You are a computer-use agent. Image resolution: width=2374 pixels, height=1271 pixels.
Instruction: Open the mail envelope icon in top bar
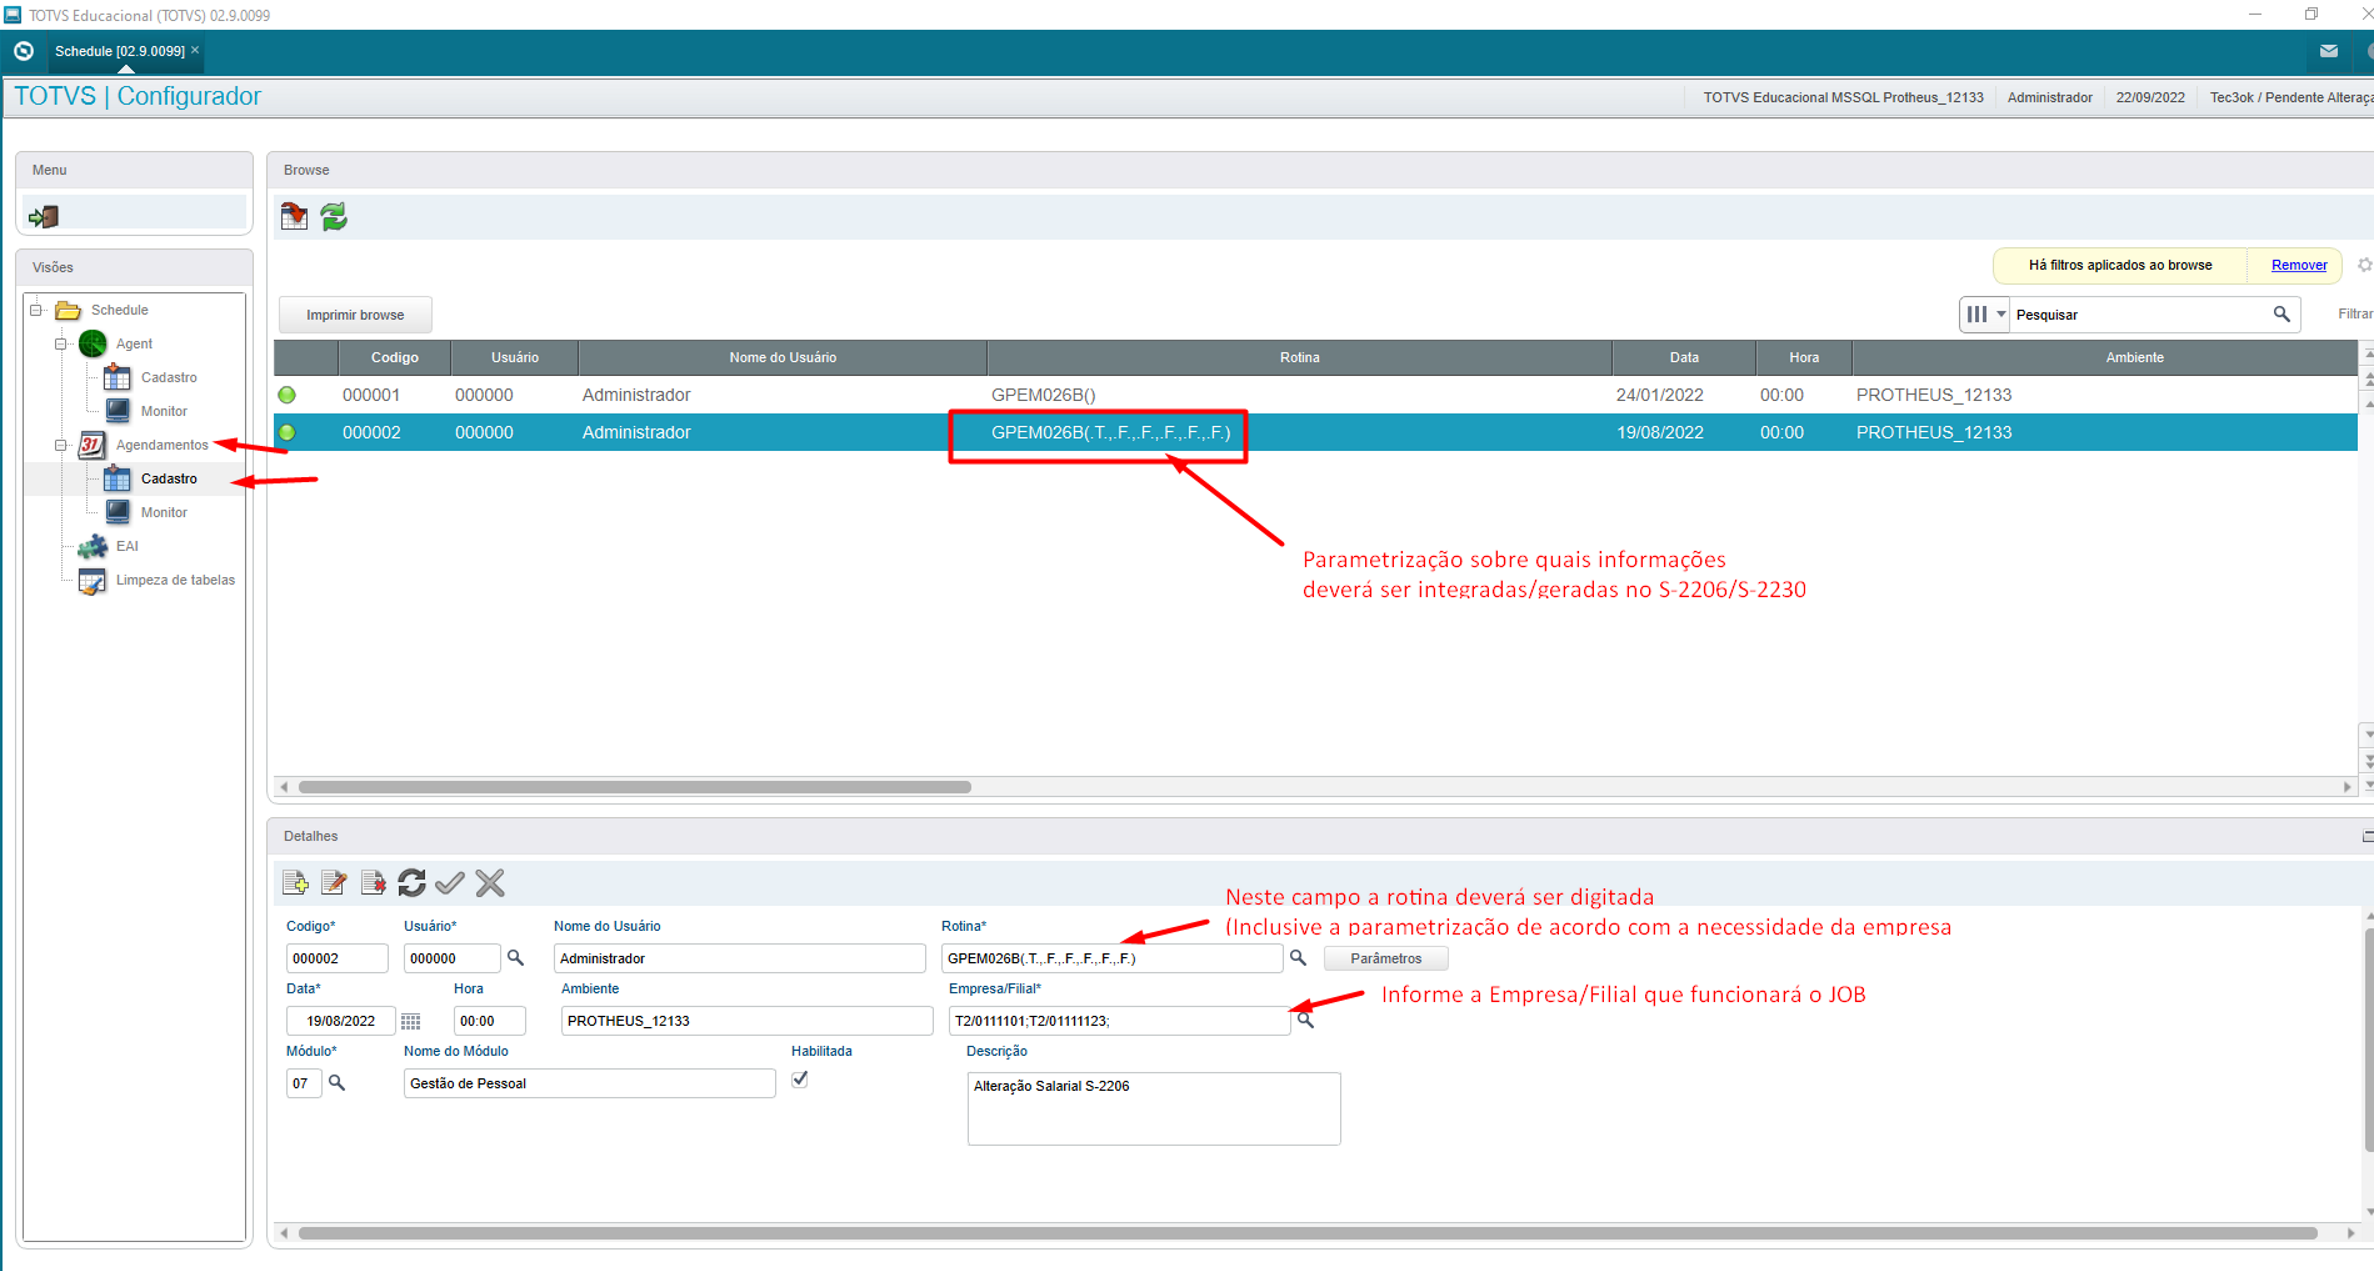[x=2328, y=51]
